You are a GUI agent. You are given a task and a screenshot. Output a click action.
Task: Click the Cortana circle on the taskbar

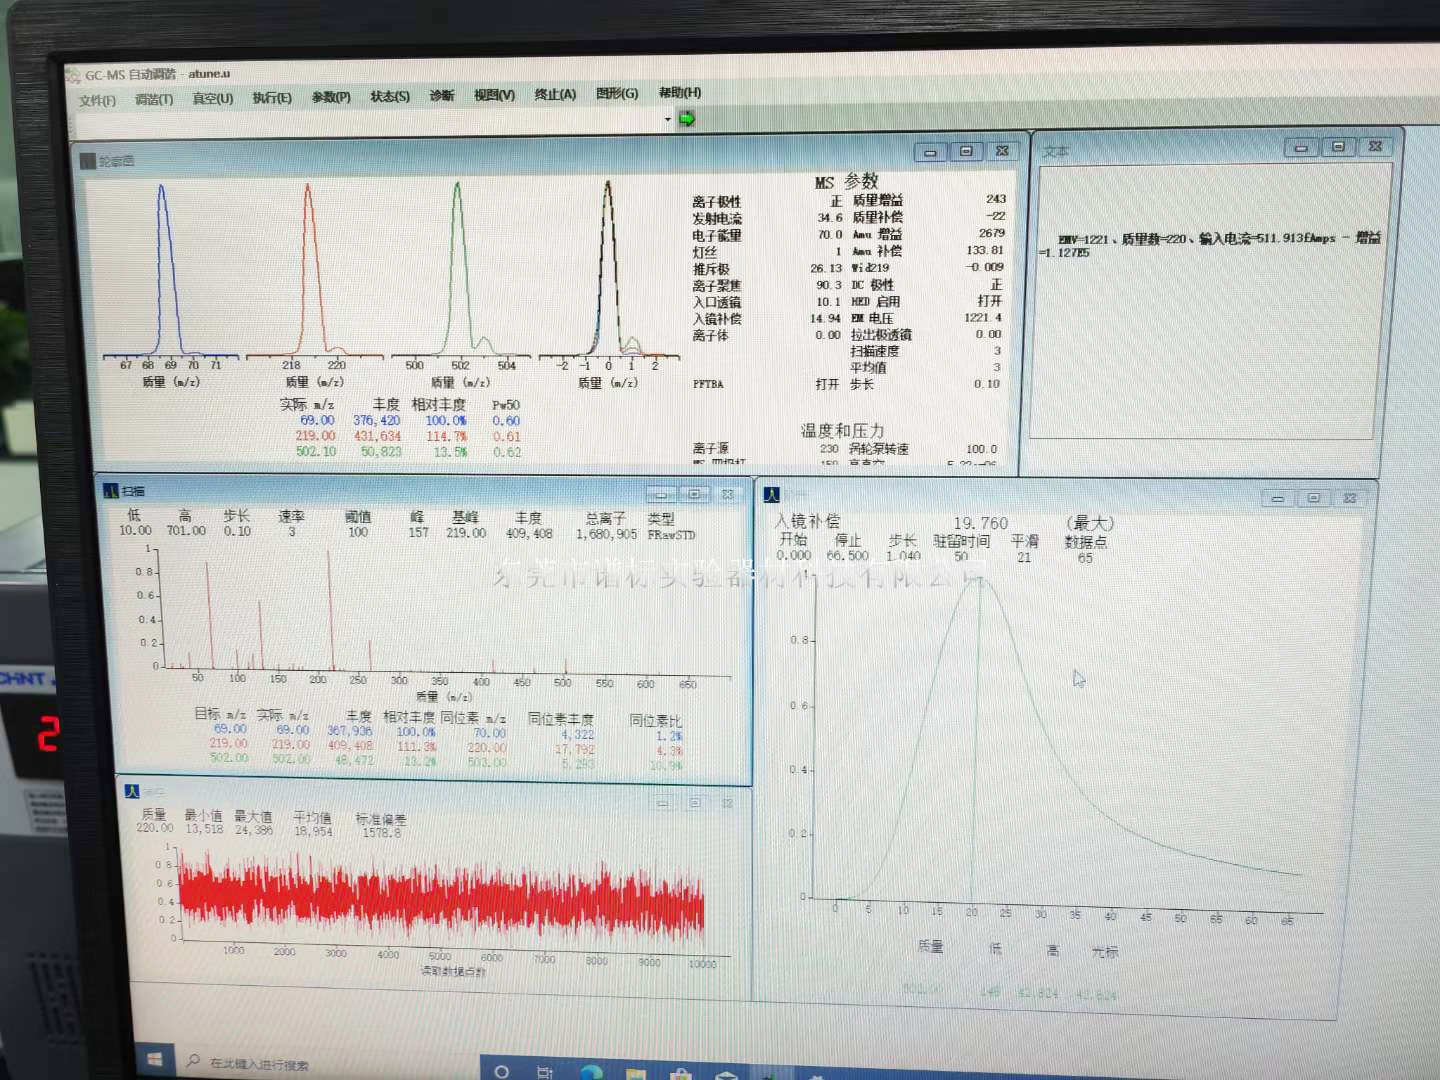click(x=502, y=1071)
